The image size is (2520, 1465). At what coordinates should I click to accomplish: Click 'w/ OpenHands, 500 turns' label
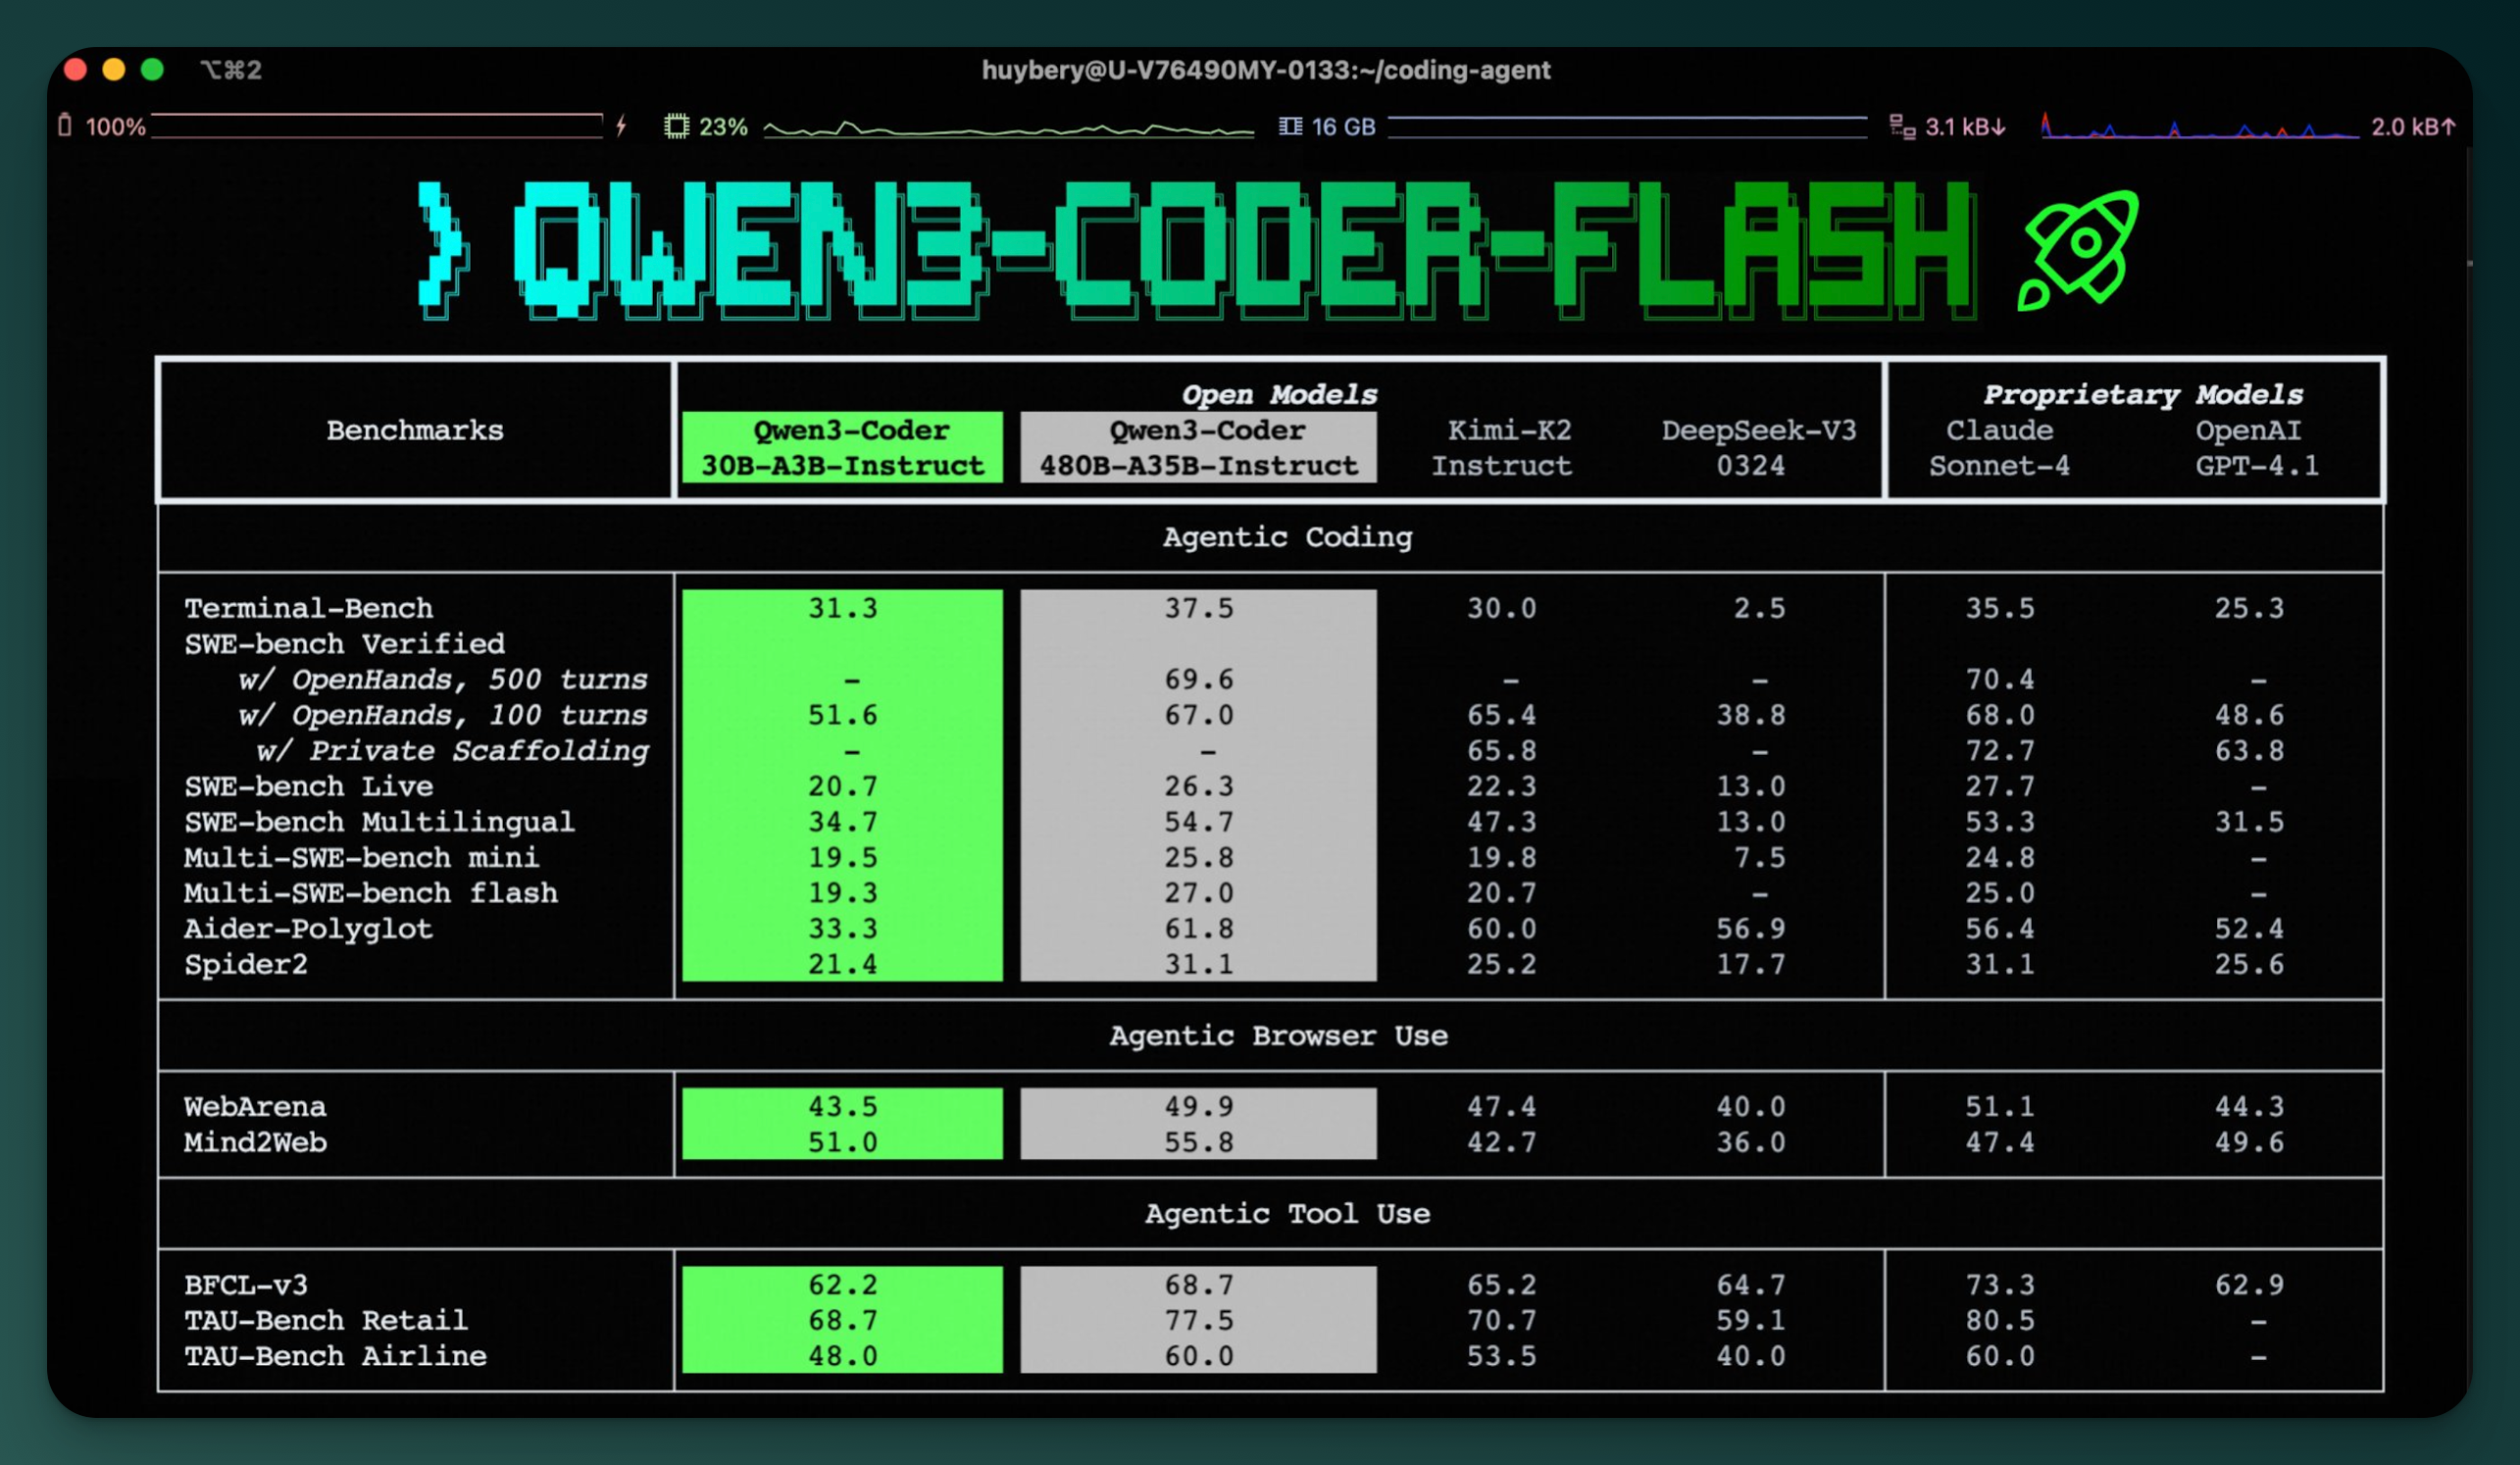click(x=442, y=679)
